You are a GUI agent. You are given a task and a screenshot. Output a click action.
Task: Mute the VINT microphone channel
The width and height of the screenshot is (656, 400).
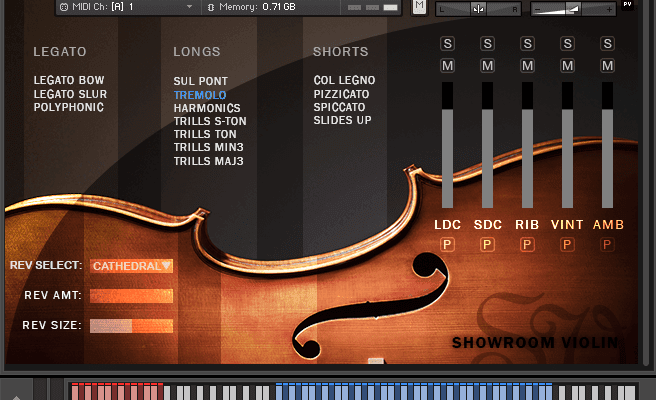567,65
